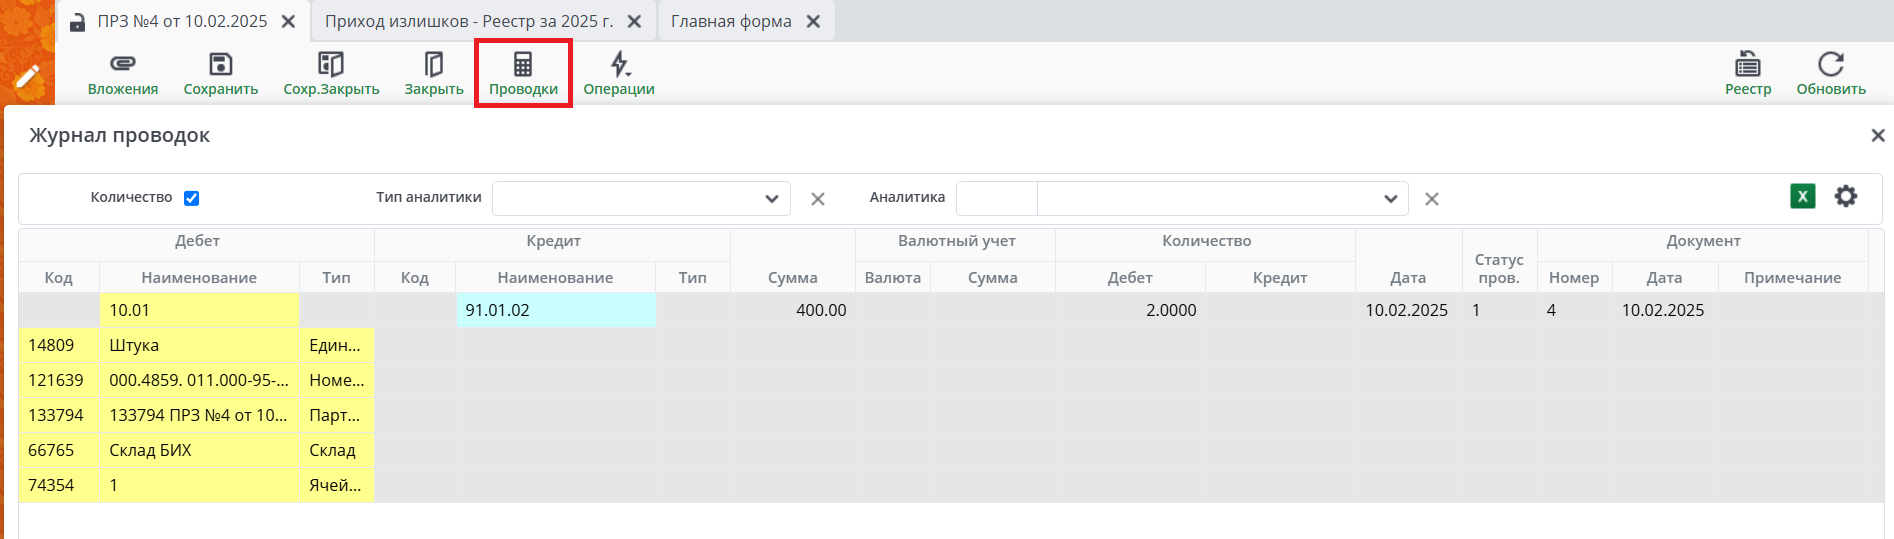This screenshot has width=1894, height=539.
Task: Switch to Главная форма tab
Action: pyautogui.click(x=731, y=21)
